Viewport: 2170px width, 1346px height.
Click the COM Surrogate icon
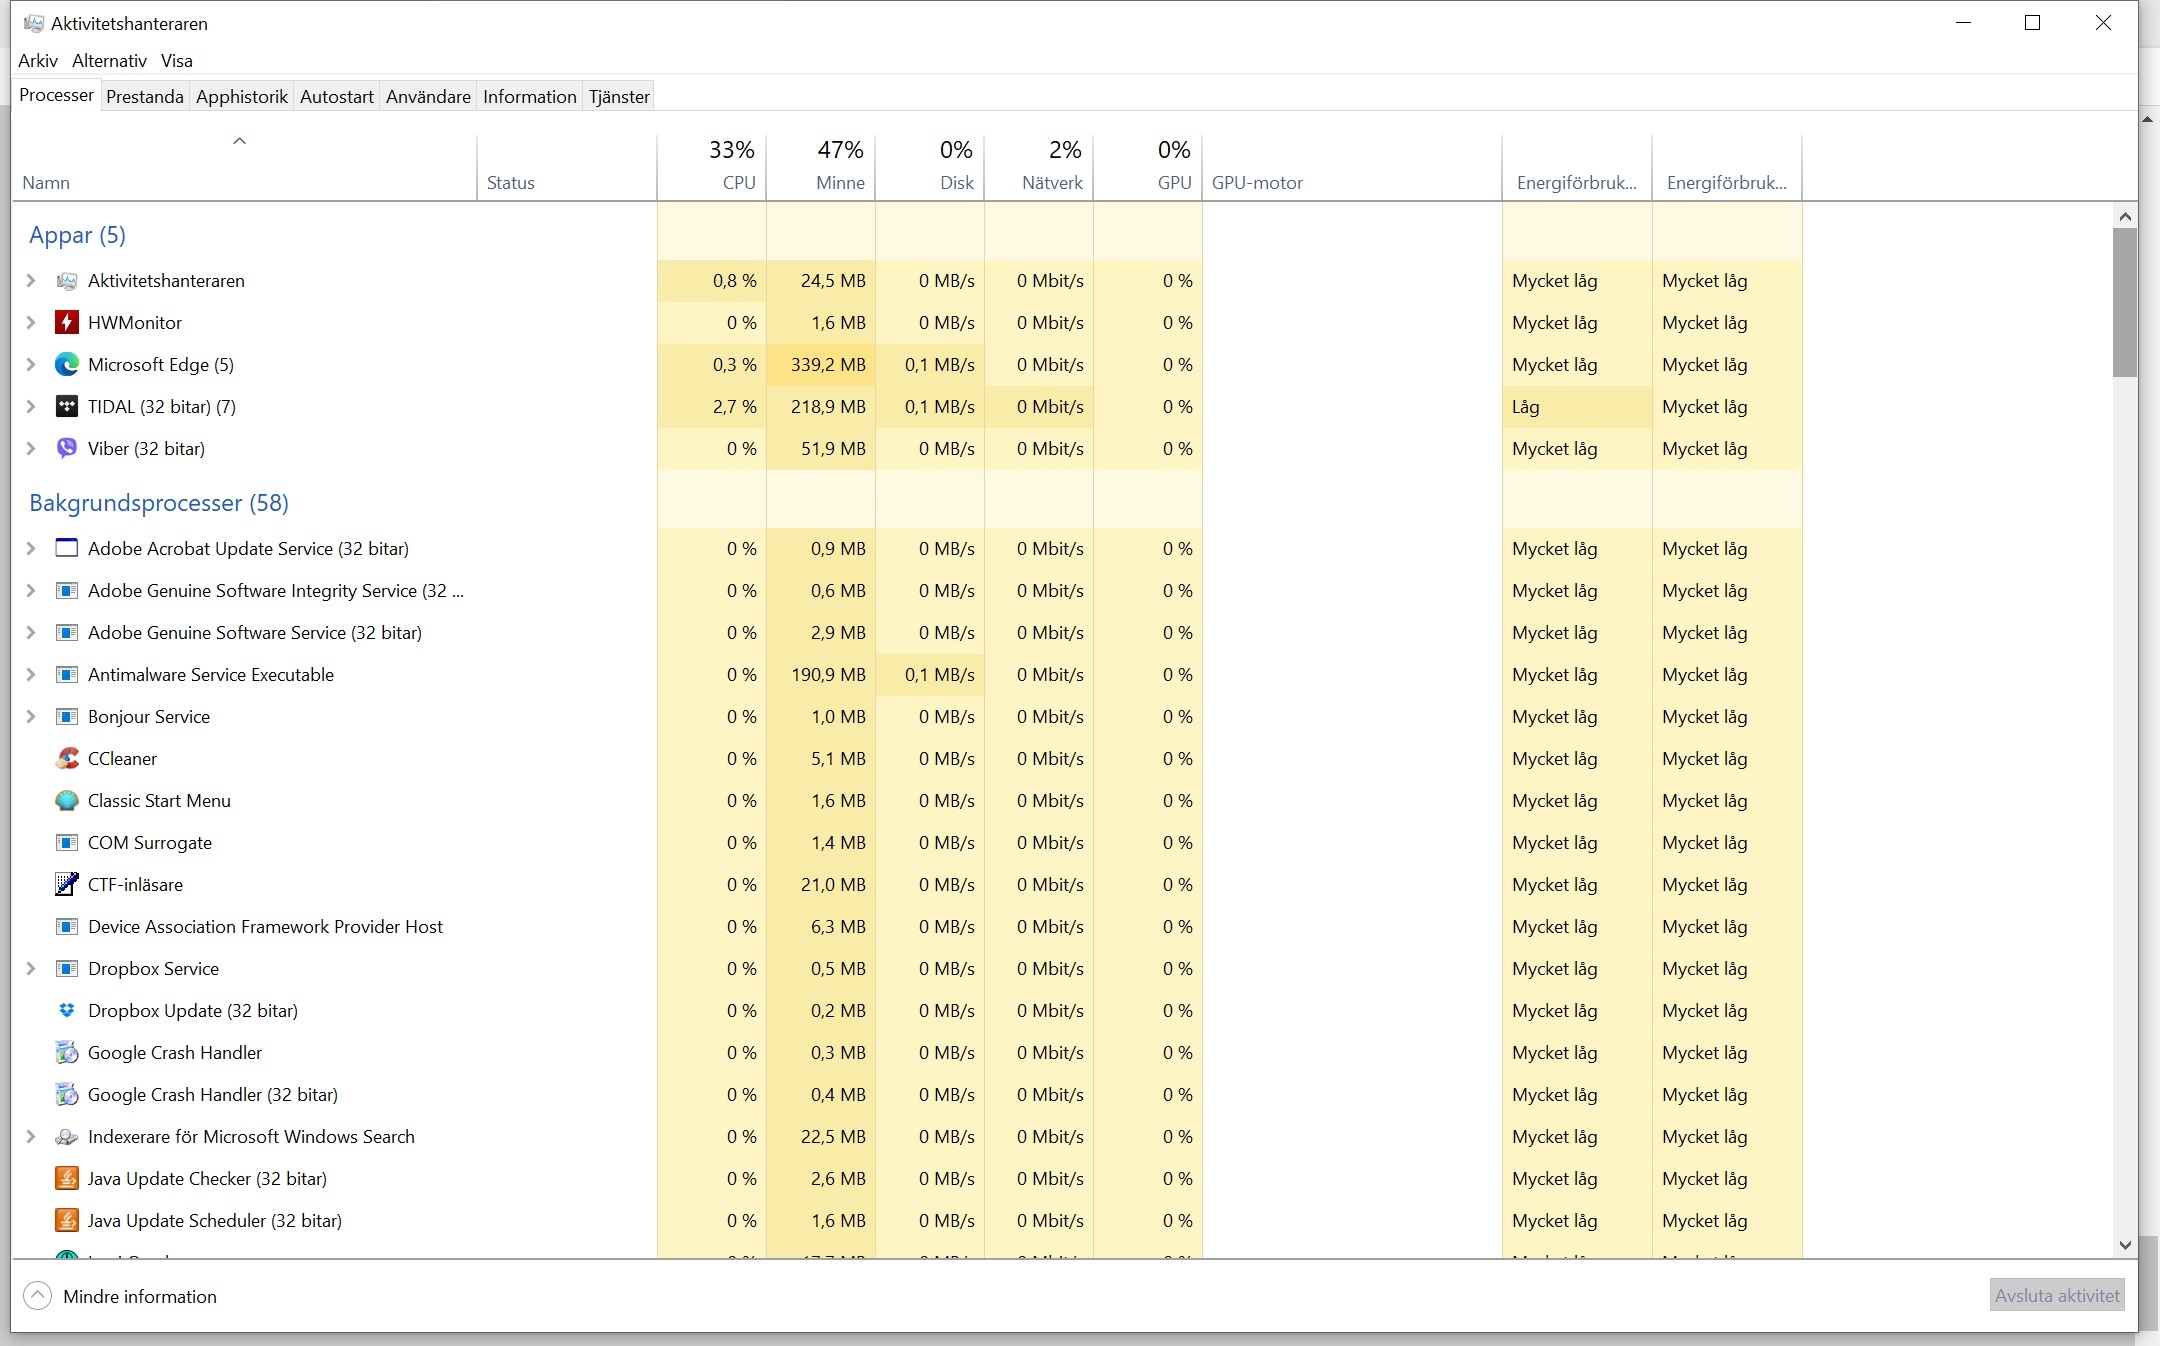[x=66, y=843]
